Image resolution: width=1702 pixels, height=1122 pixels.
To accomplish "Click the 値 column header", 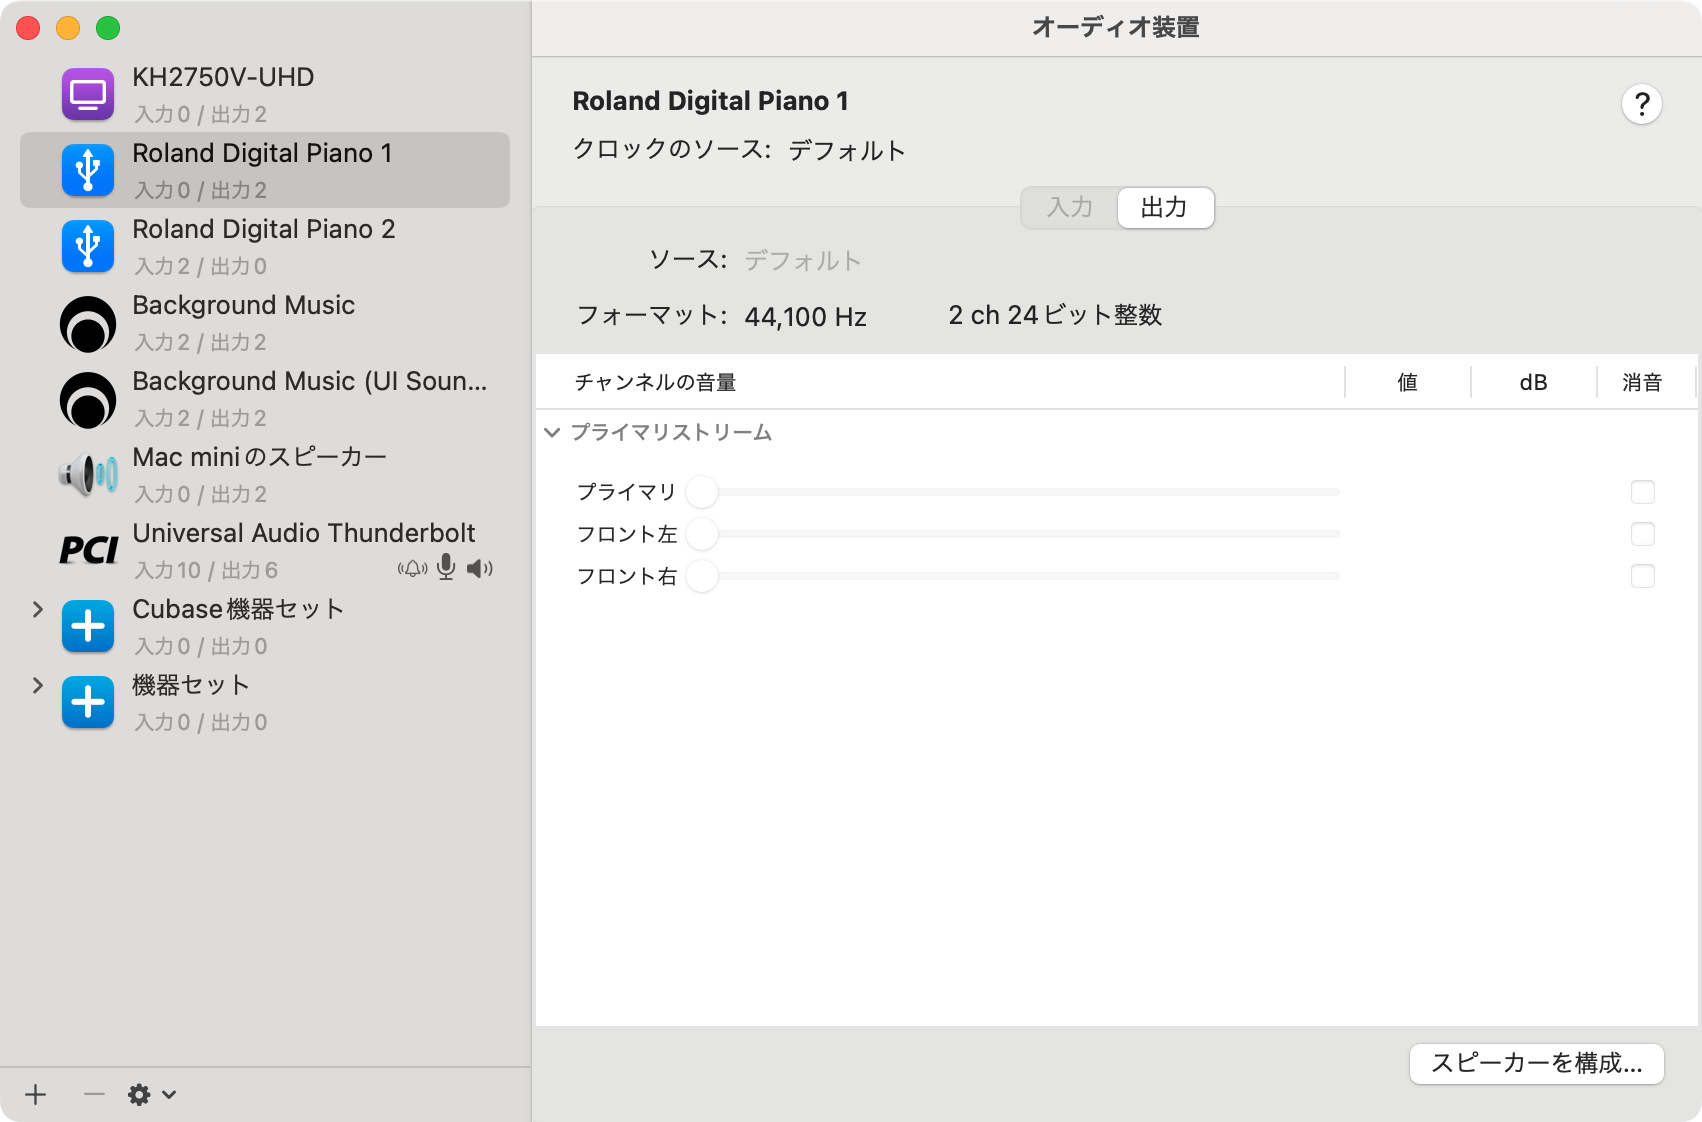I will (x=1408, y=383).
